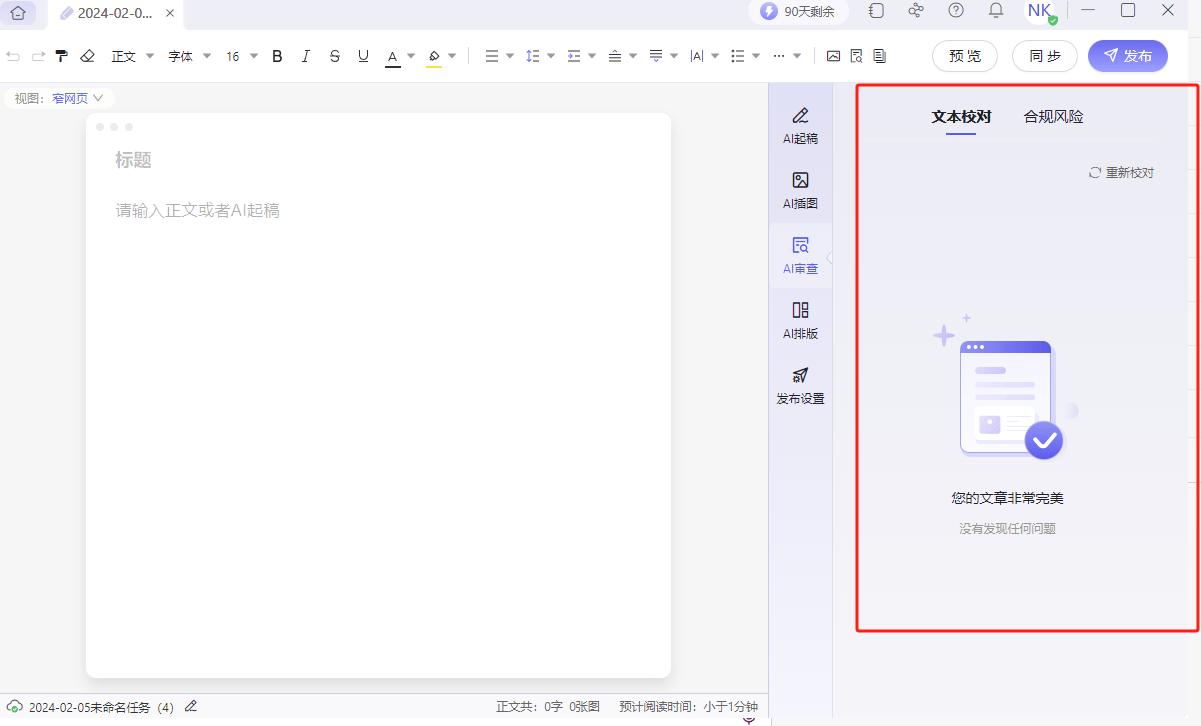
Task: Open 发布设置 publish settings
Action: [800, 385]
